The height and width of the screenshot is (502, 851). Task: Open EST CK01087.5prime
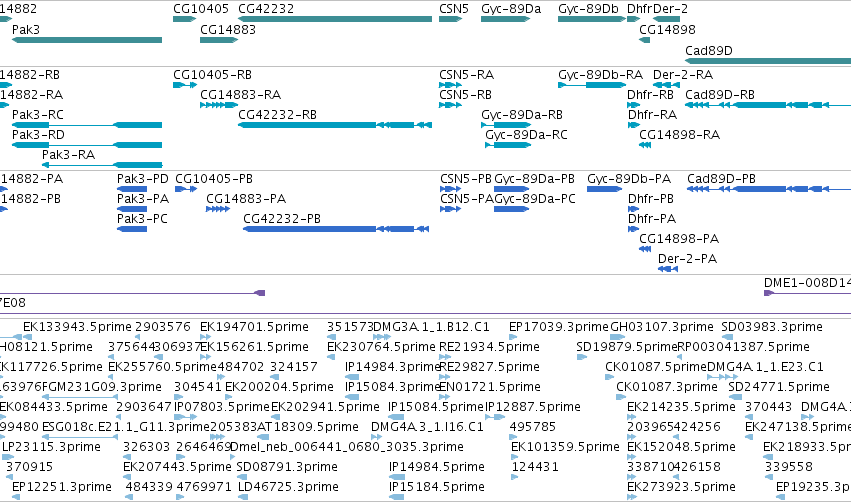[x=609, y=377]
